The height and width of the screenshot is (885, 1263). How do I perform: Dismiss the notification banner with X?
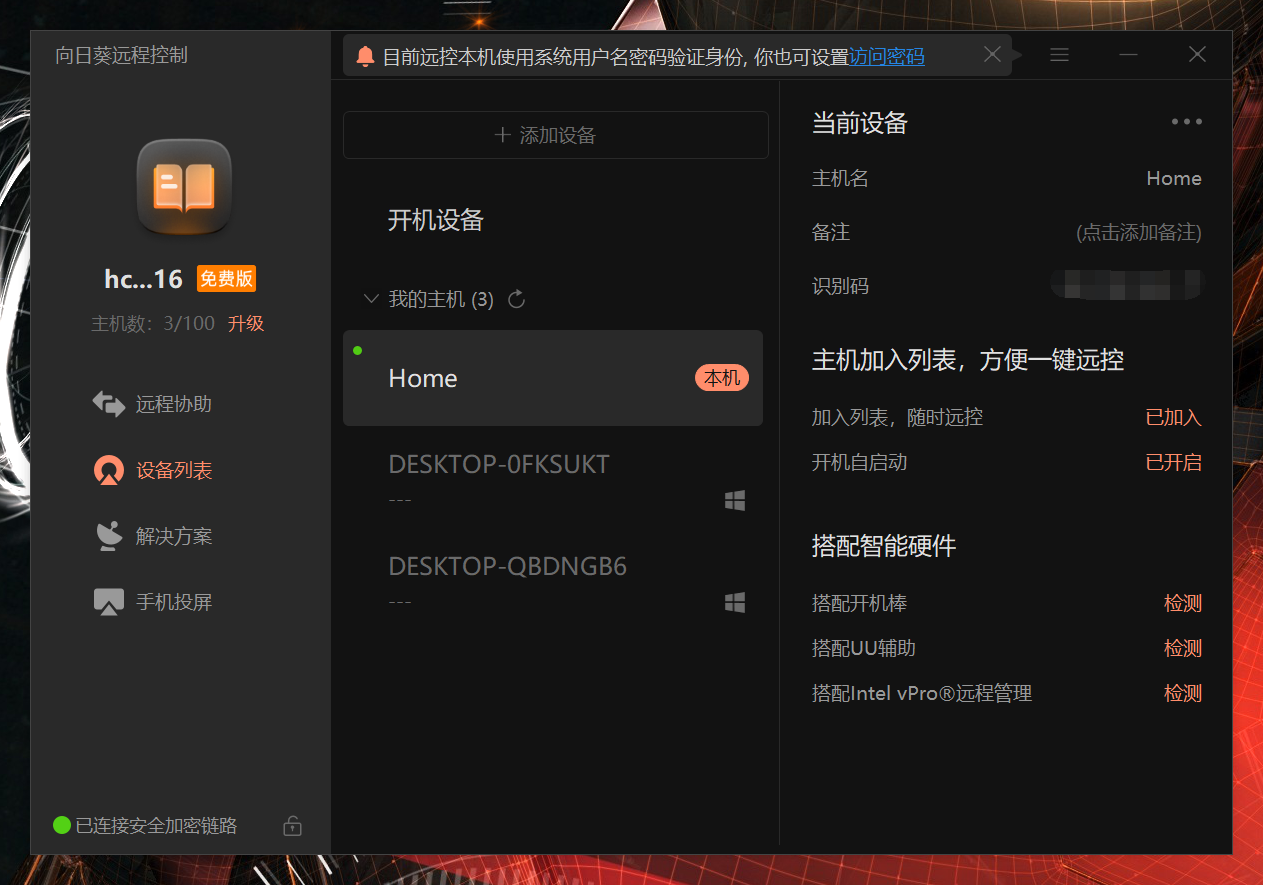click(992, 55)
